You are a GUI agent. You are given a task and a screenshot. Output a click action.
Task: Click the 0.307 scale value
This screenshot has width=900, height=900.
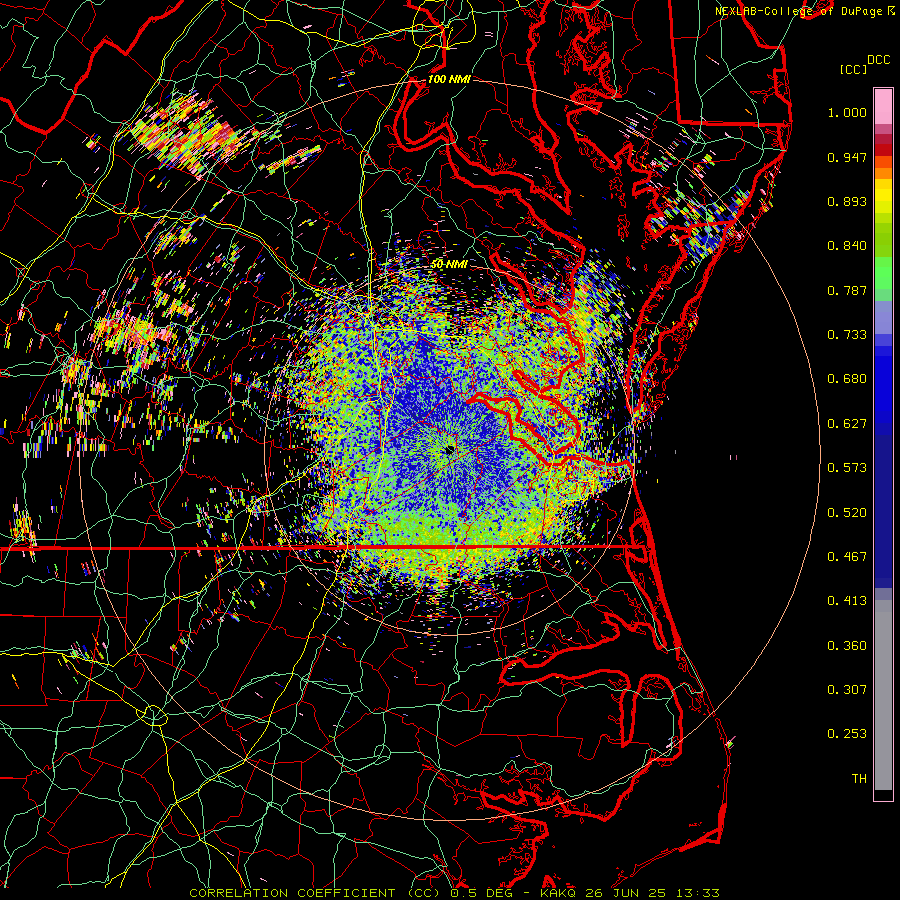(x=847, y=690)
